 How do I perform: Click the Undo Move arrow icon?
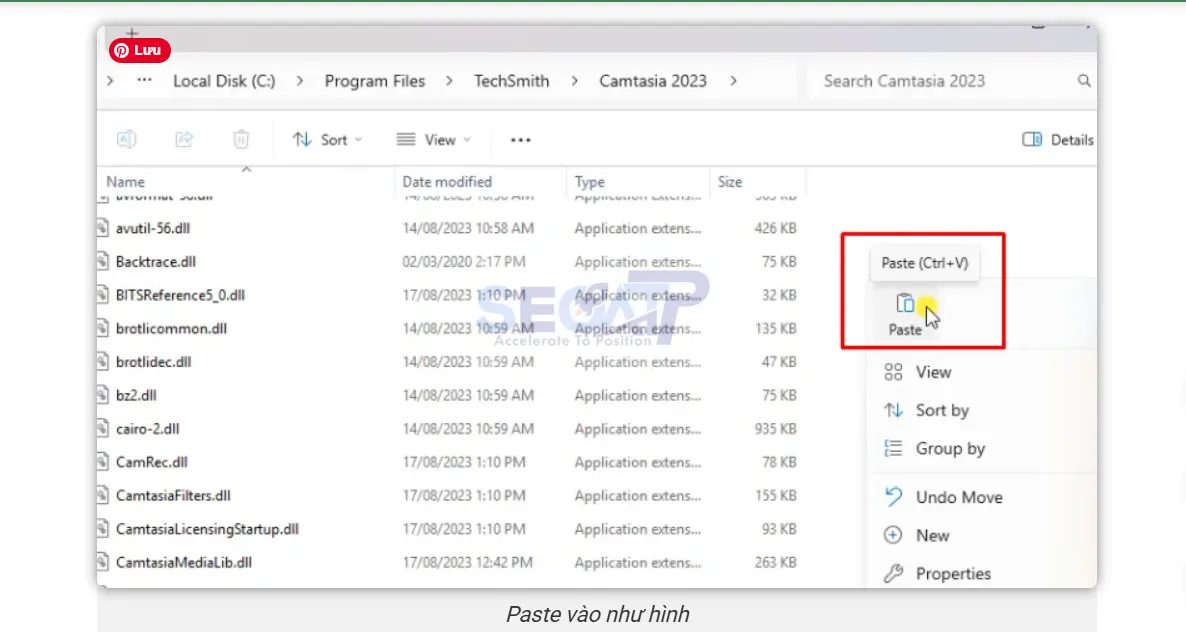pos(892,496)
